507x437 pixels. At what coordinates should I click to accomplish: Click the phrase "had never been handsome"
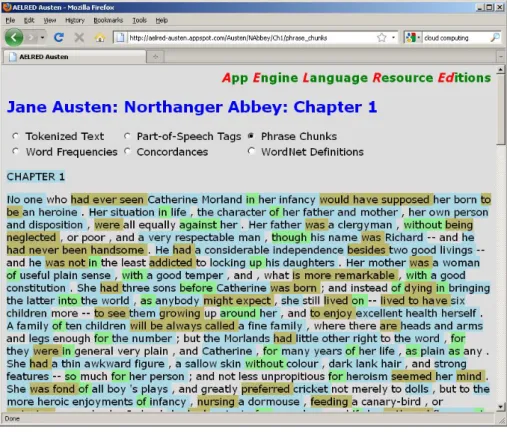coord(75,250)
